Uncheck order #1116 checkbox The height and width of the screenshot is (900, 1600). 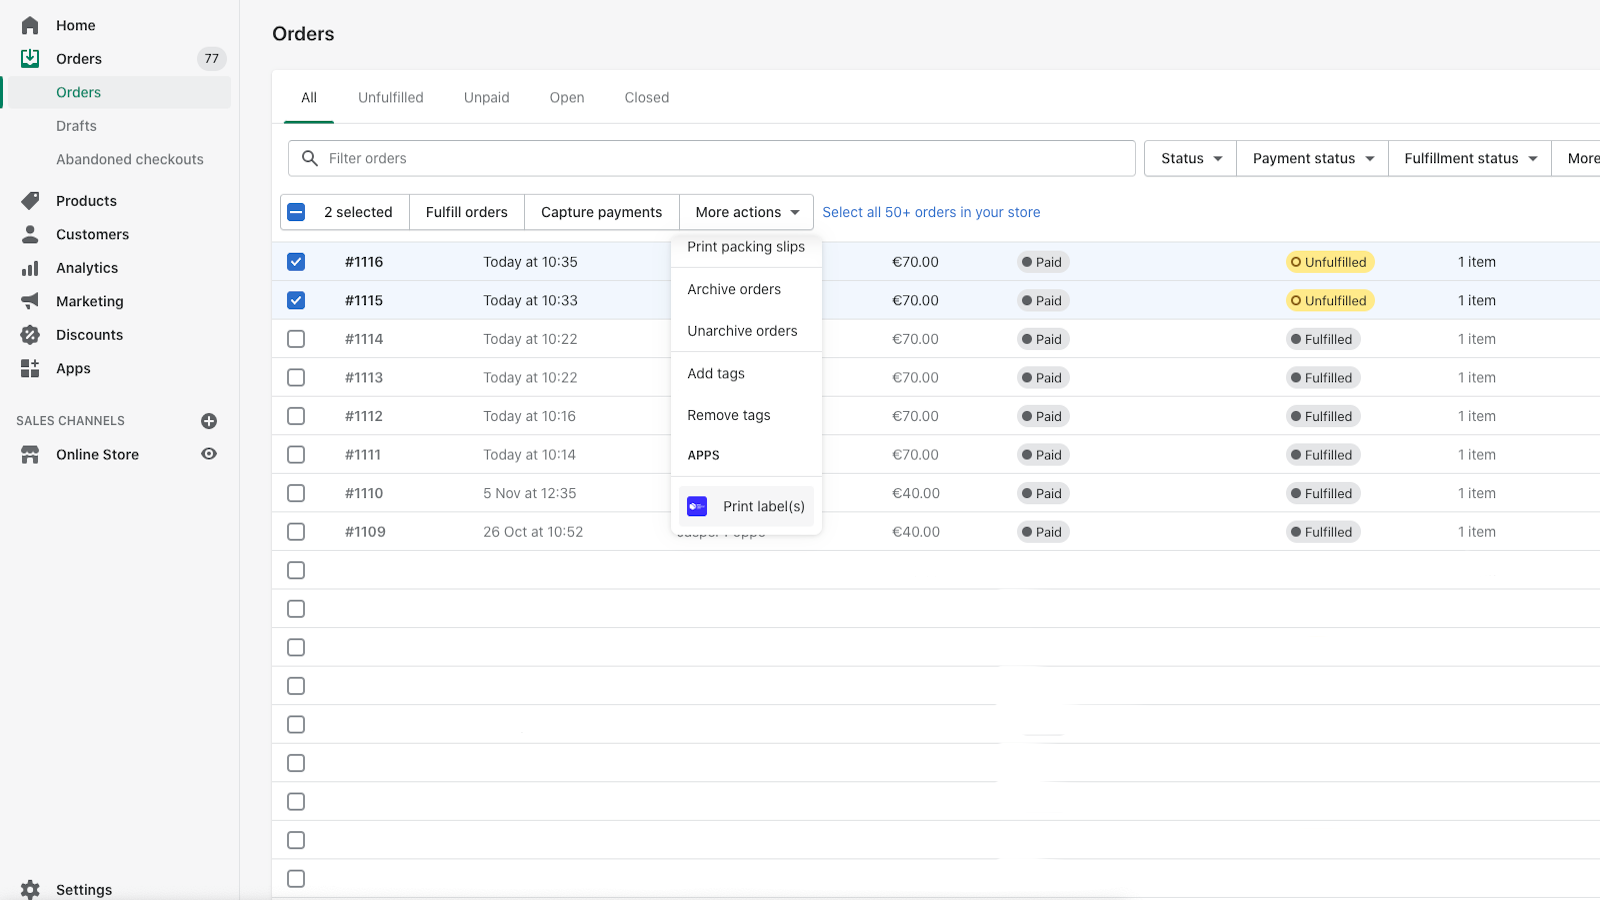tap(296, 262)
